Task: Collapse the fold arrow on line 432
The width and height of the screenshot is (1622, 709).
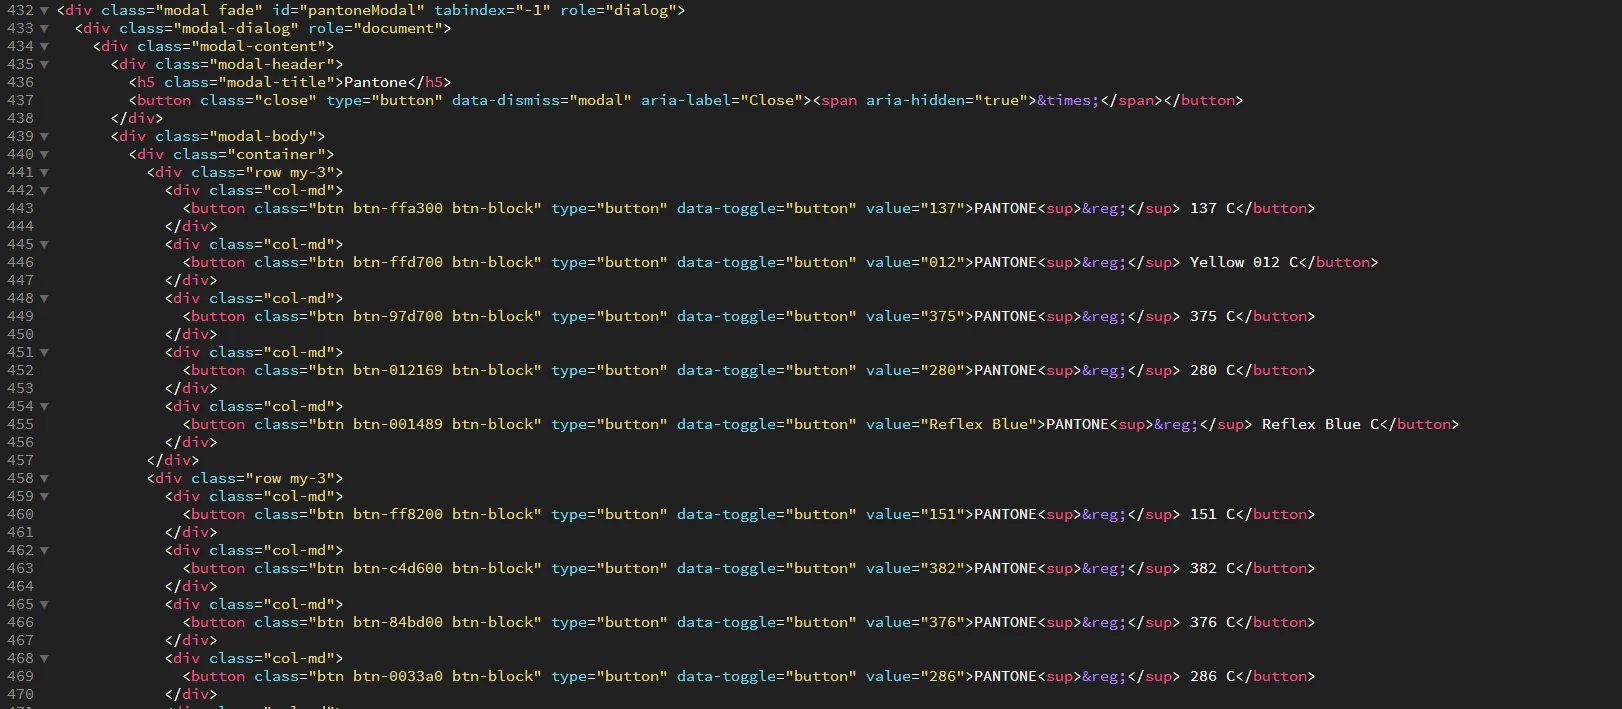Action: click(44, 10)
